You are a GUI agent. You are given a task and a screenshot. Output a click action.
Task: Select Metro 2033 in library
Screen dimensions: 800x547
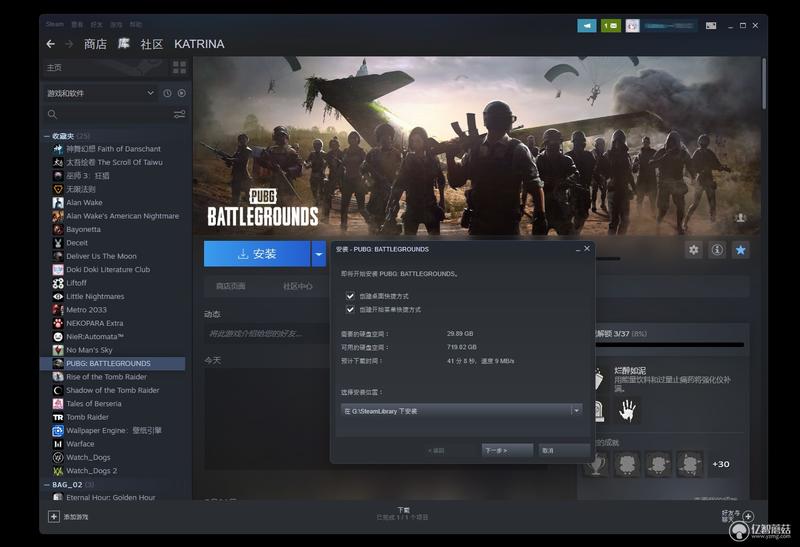point(80,310)
